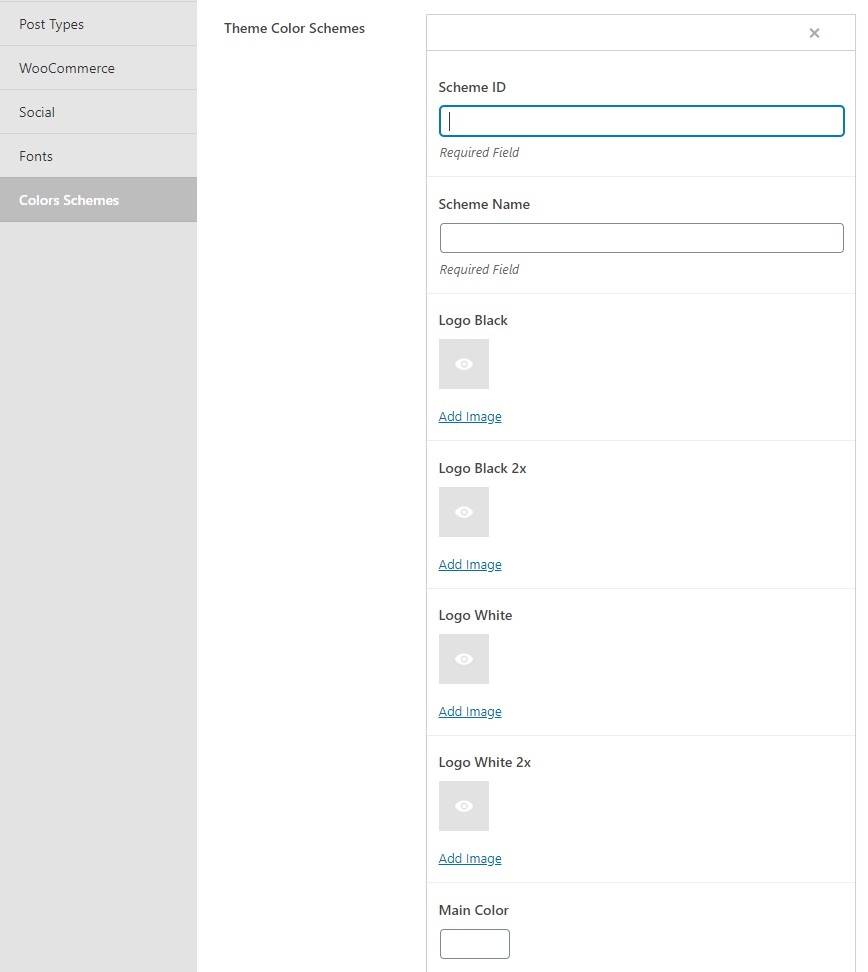Add Image for Logo White
Screen dimensions: 868x972
point(470,712)
